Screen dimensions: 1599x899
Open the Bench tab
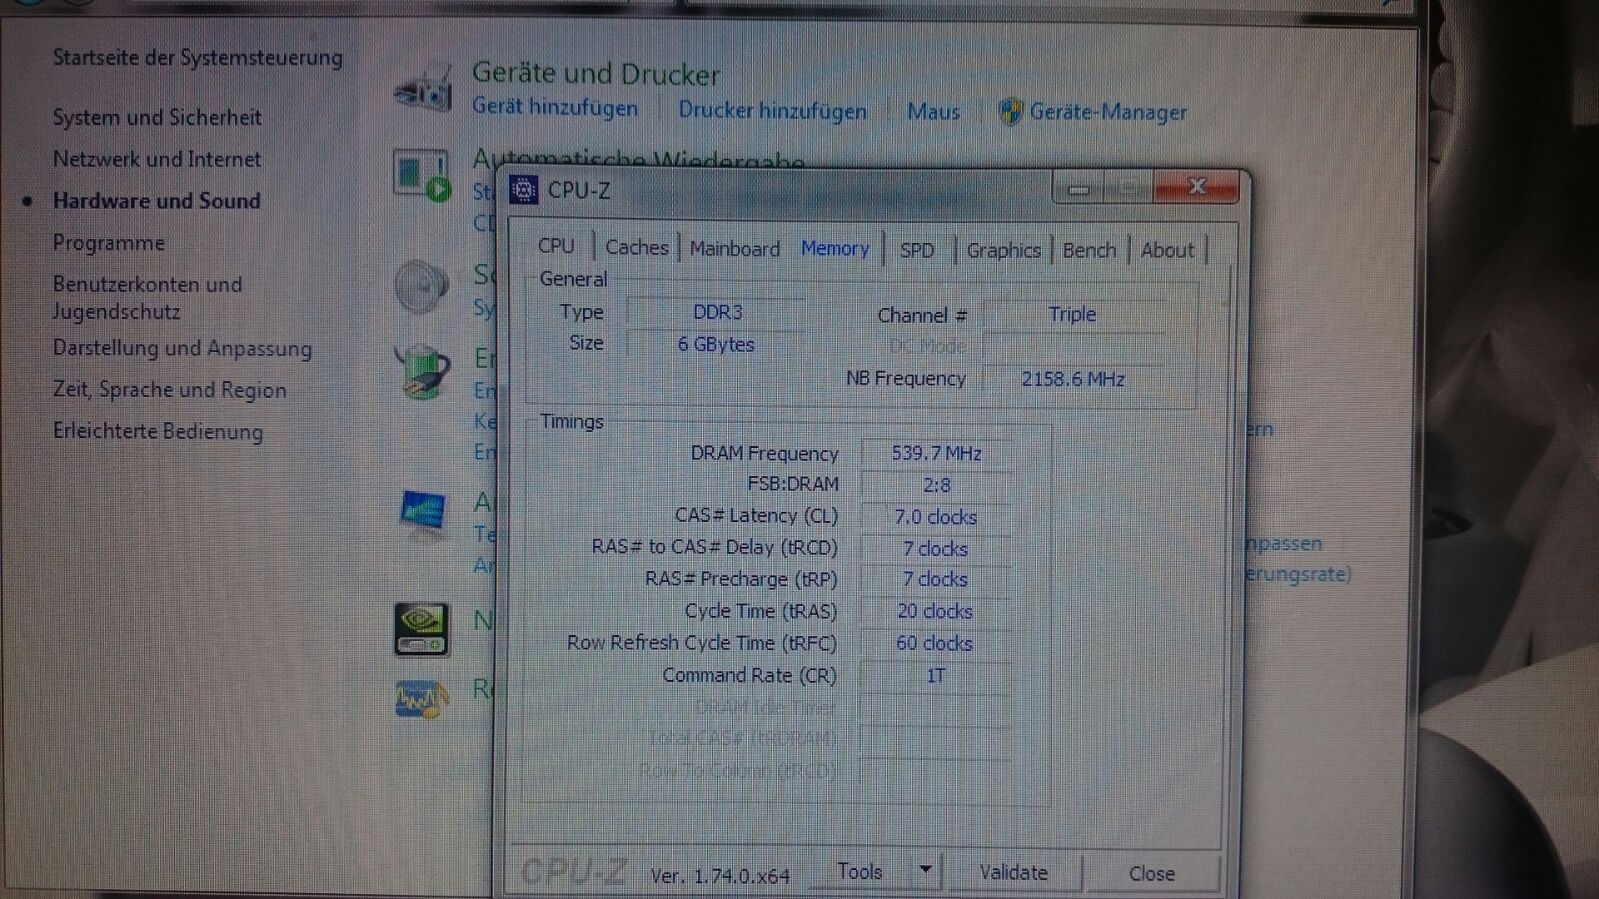[x=1089, y=250]
